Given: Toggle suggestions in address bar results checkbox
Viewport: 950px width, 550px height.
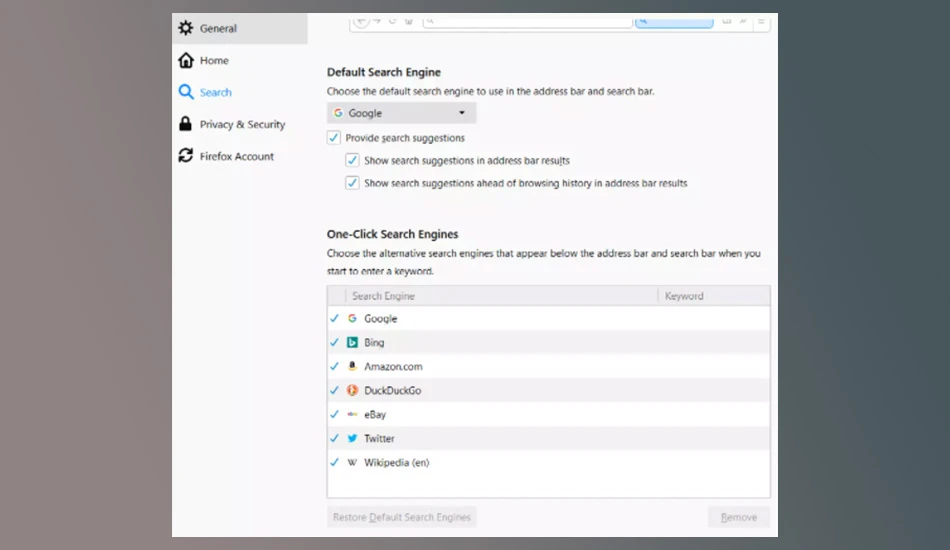Looking at the screenshot, I should coord(352,160).
